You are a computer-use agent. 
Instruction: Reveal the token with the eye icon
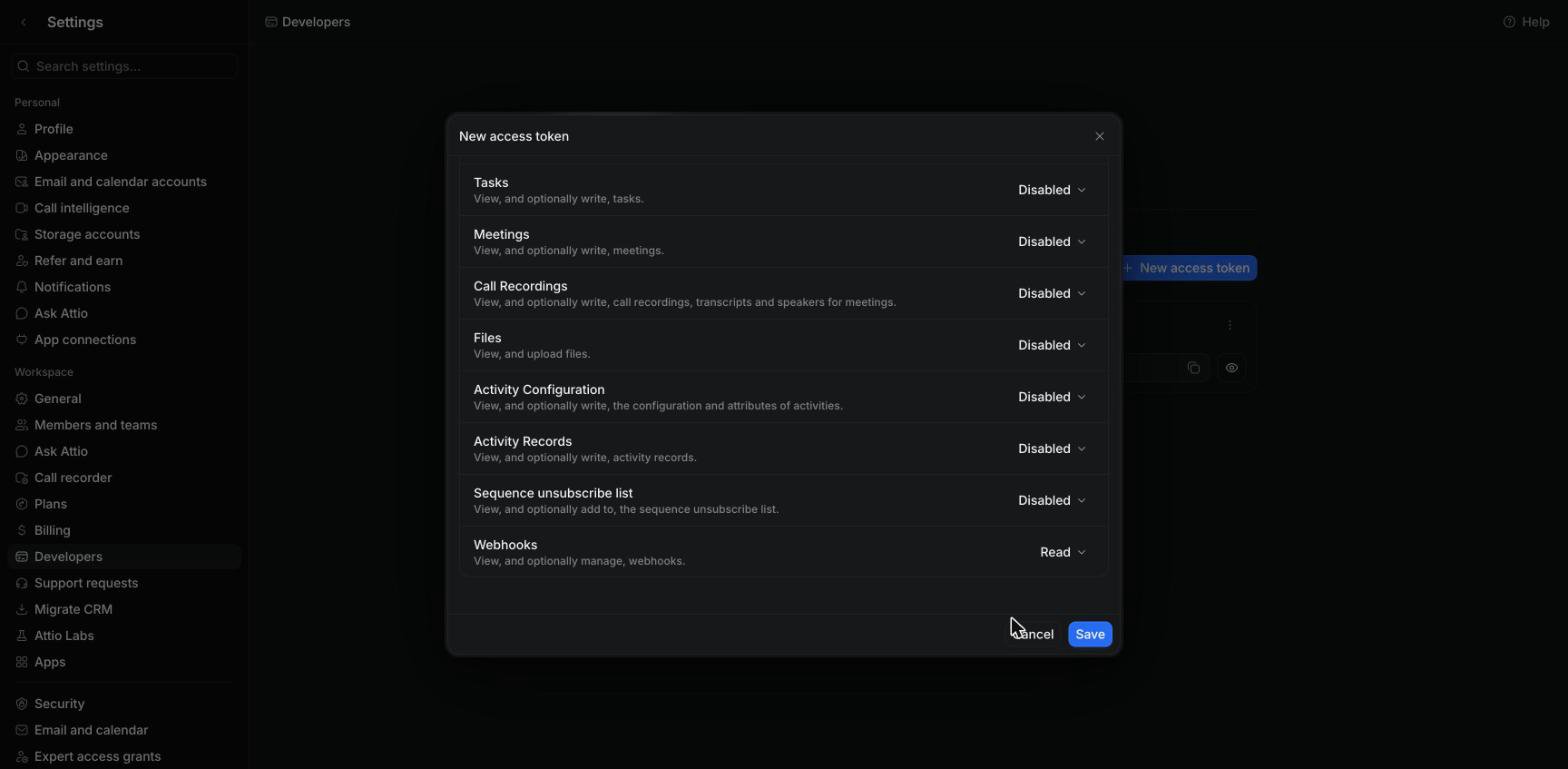point(1231,368)
